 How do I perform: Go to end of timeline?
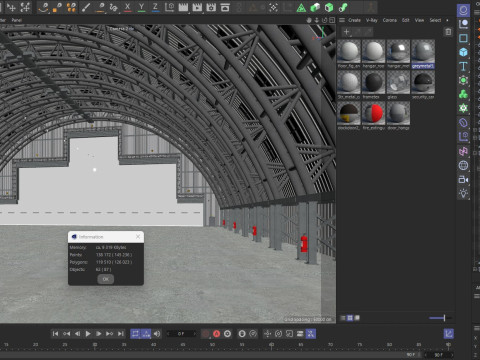pos(121,334)
